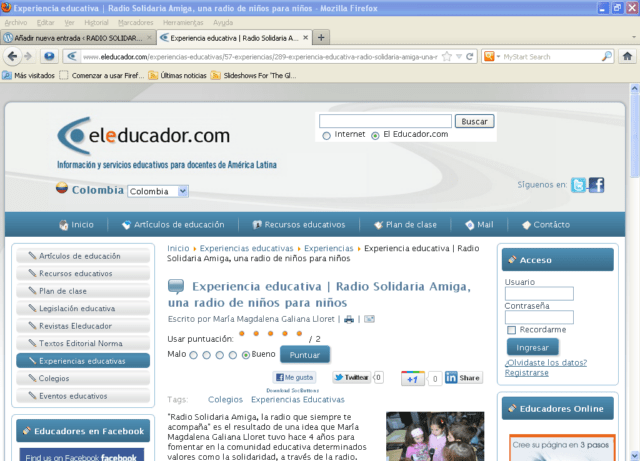The image size is (640, 461).
Task: Click the print article icon
Action: 349,319
